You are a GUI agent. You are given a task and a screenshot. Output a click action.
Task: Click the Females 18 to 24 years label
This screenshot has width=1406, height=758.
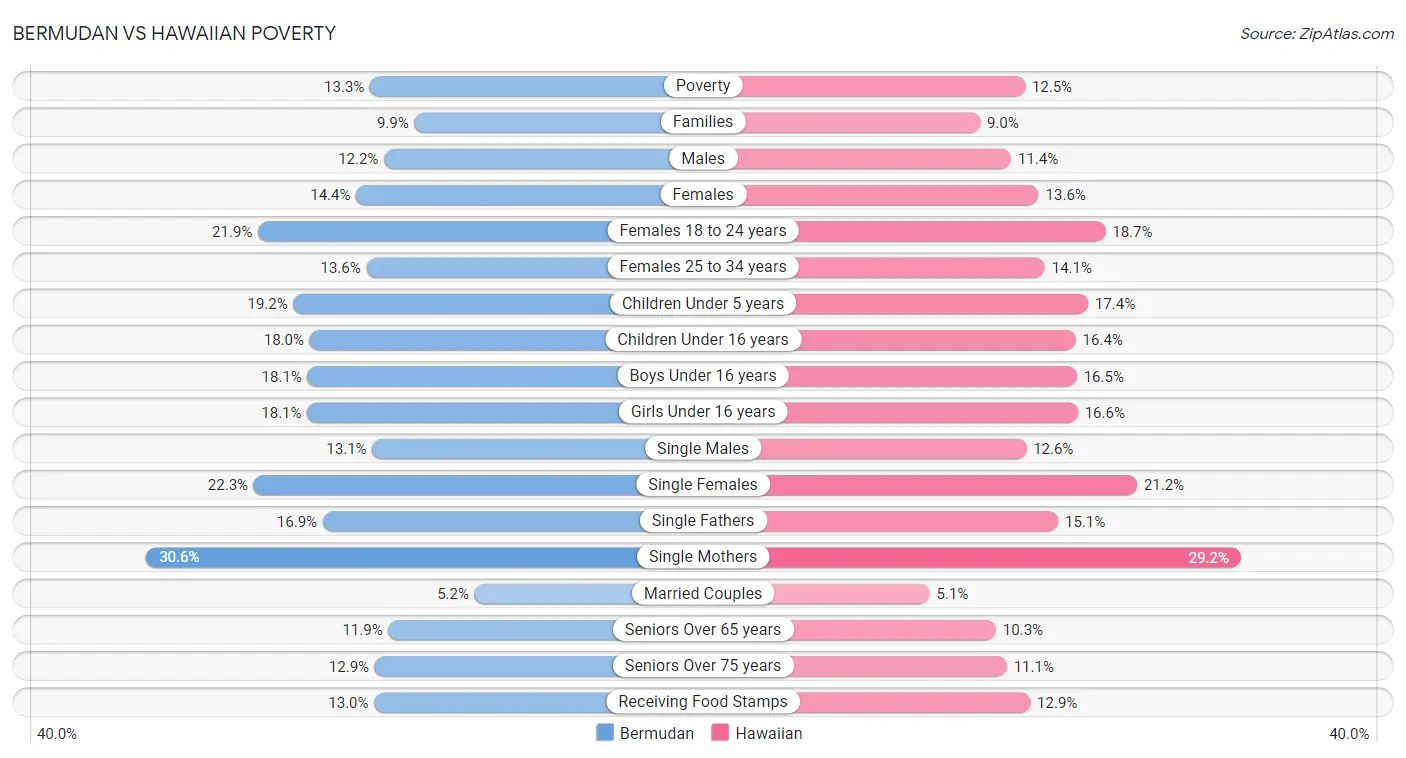click(x=703, y=230)
